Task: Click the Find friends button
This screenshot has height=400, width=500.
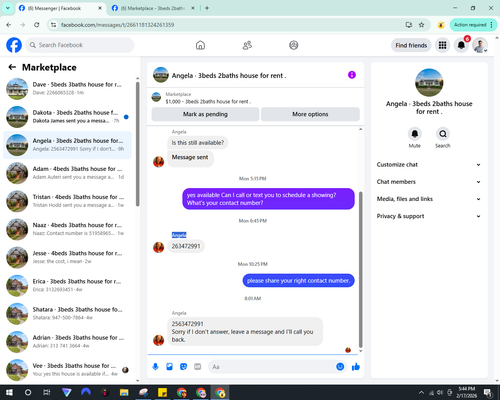Action: tap(411, 45)
